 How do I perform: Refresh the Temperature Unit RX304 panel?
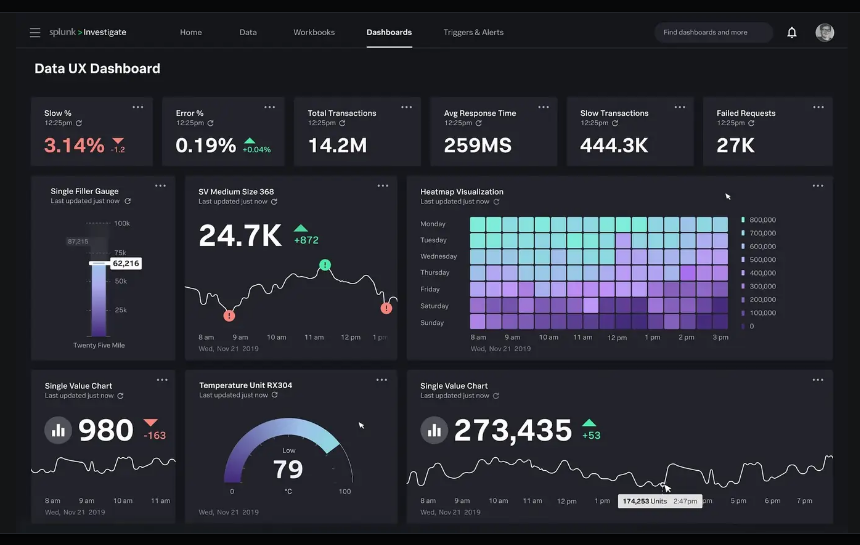[275, 395]
